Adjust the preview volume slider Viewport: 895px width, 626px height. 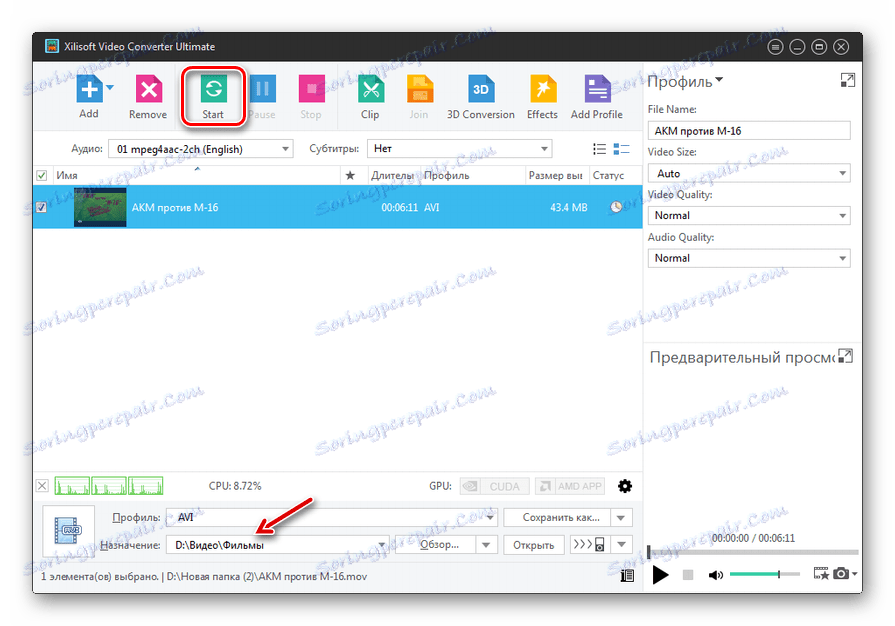tap(765, 574)
